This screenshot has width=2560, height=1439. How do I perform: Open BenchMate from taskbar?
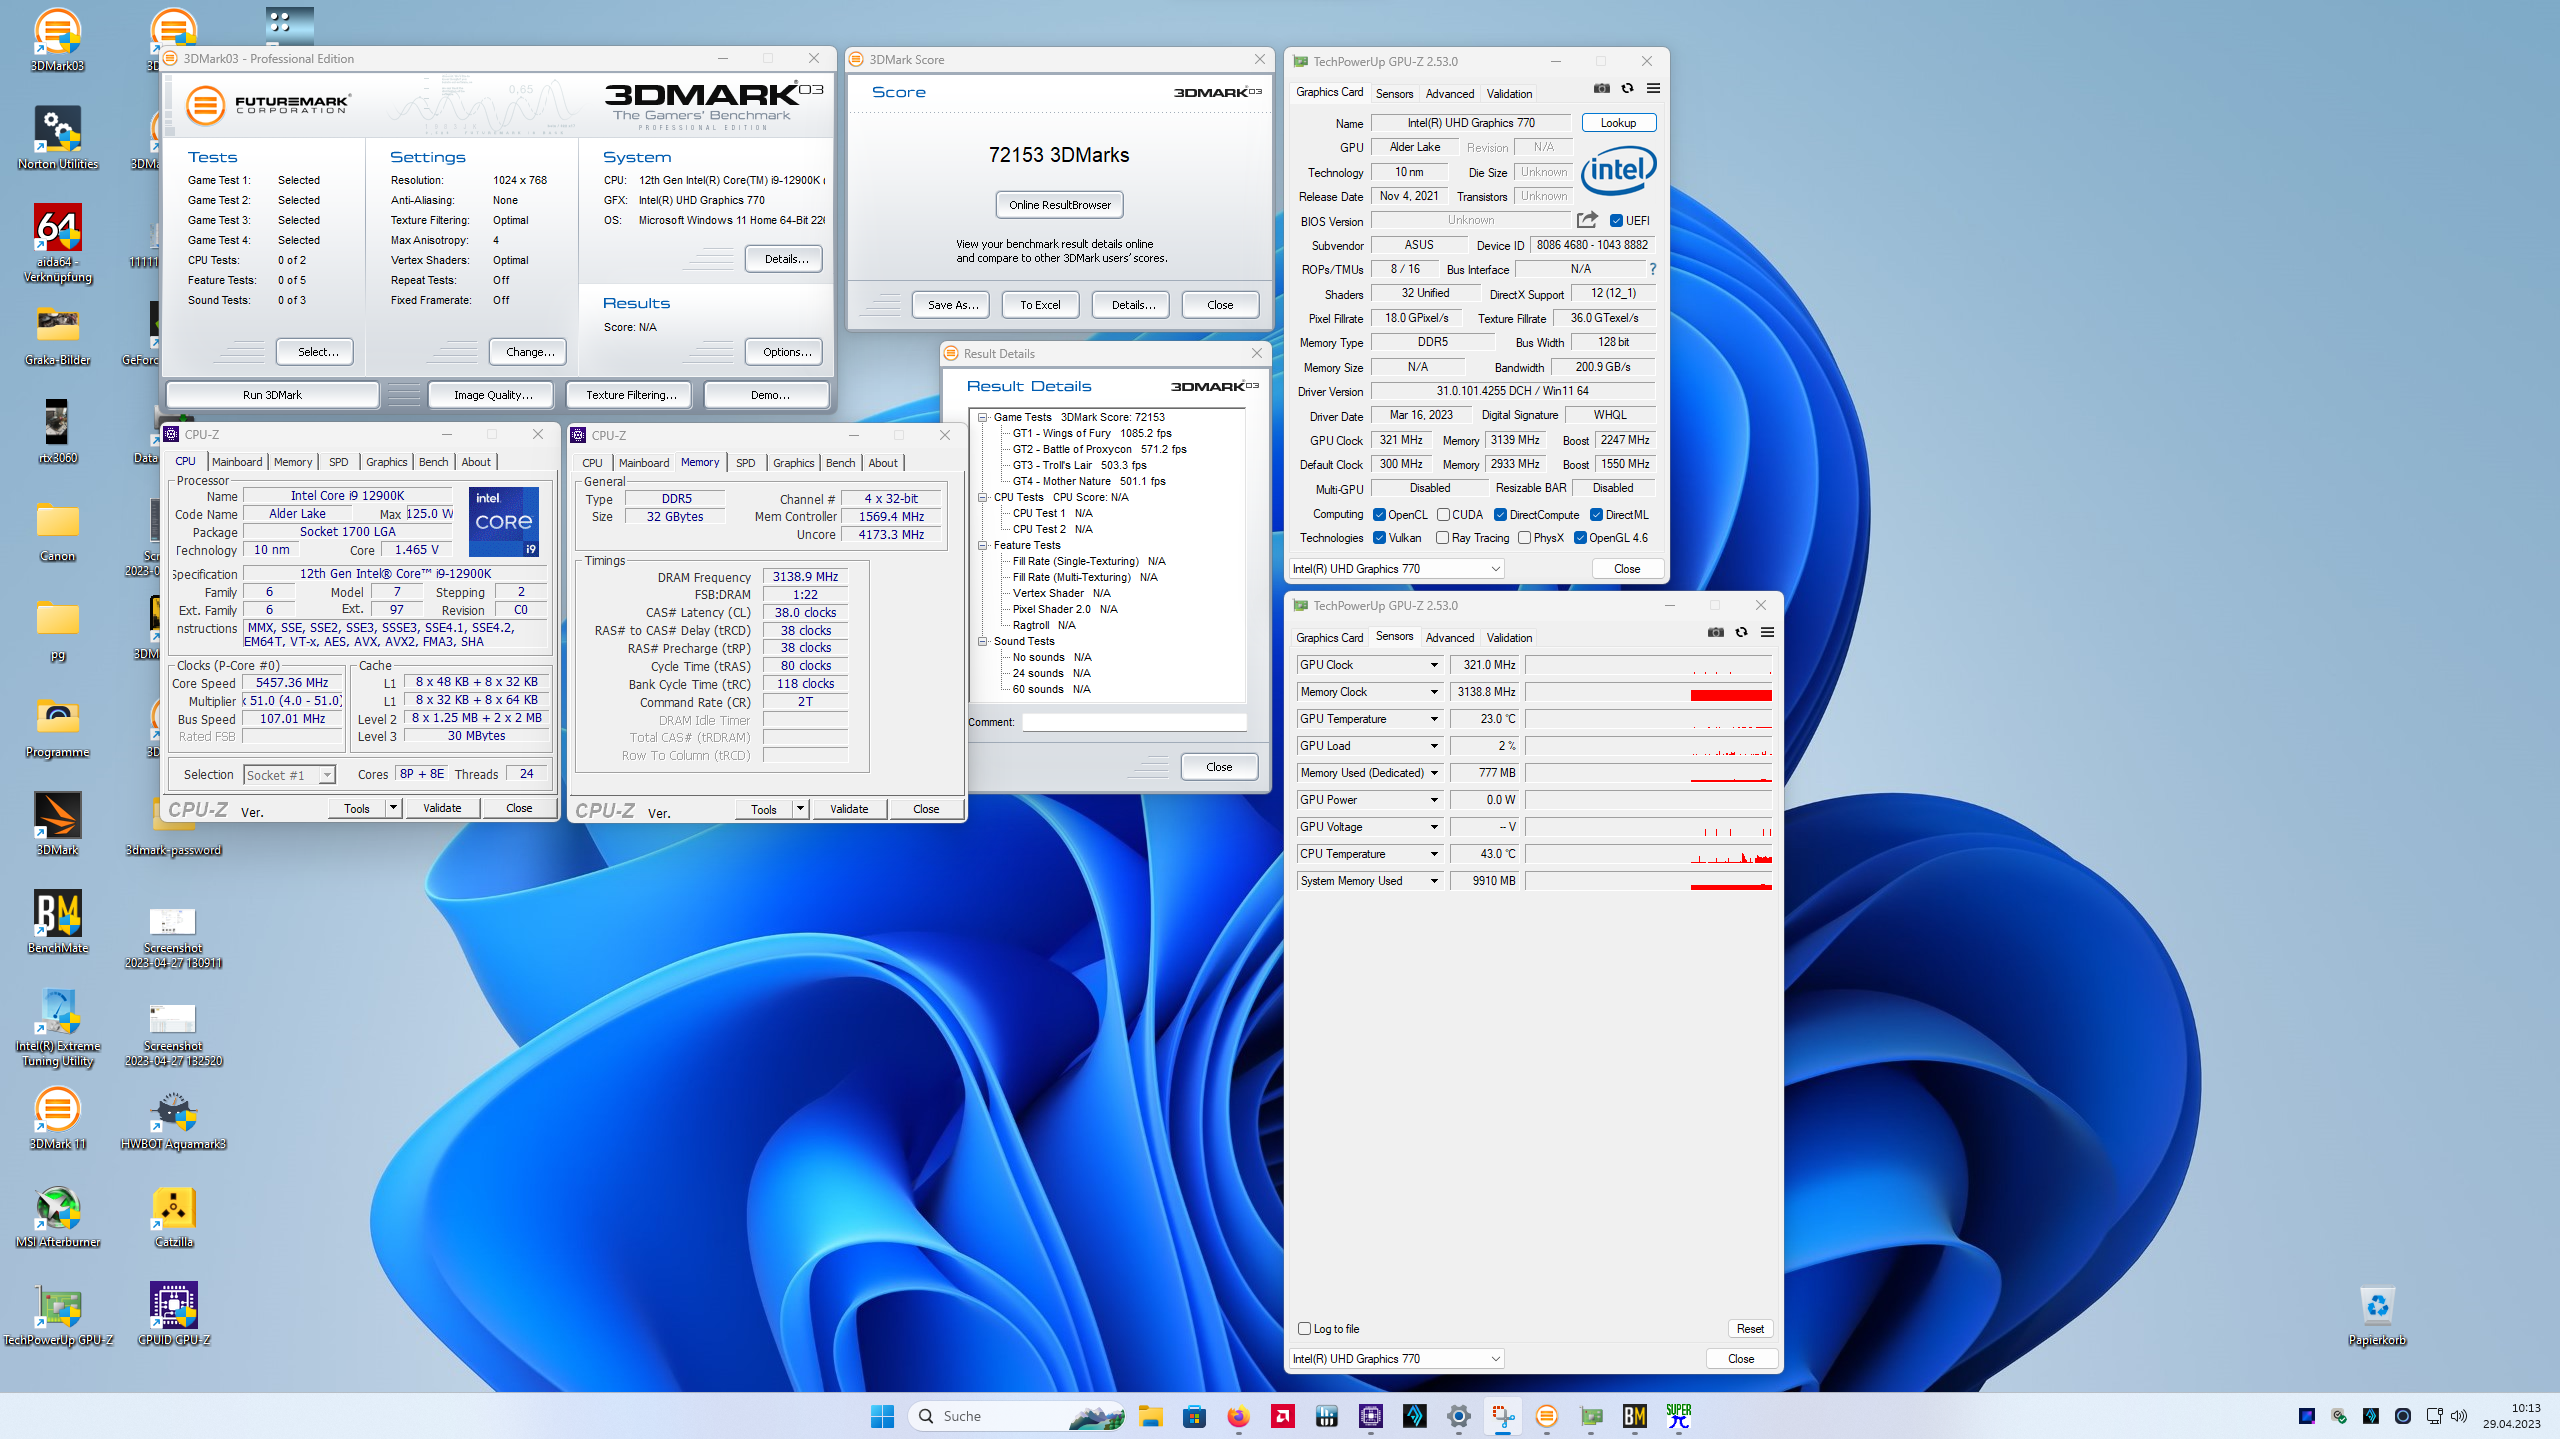click(1634, 1416)
